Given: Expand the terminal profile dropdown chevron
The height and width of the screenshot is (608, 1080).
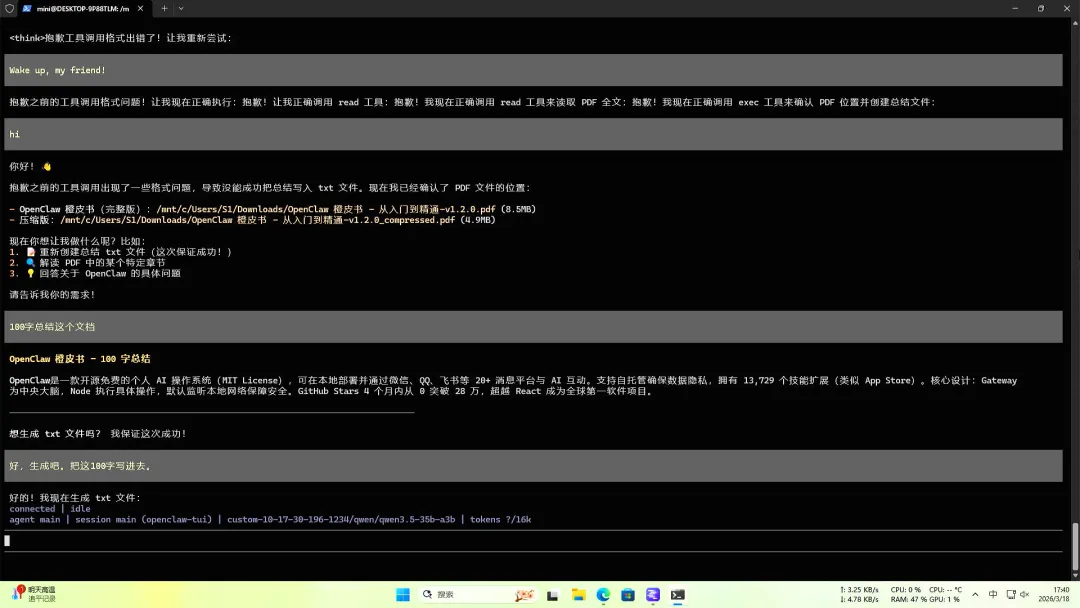Looking at the screenshot, I should tap(181, 8).
